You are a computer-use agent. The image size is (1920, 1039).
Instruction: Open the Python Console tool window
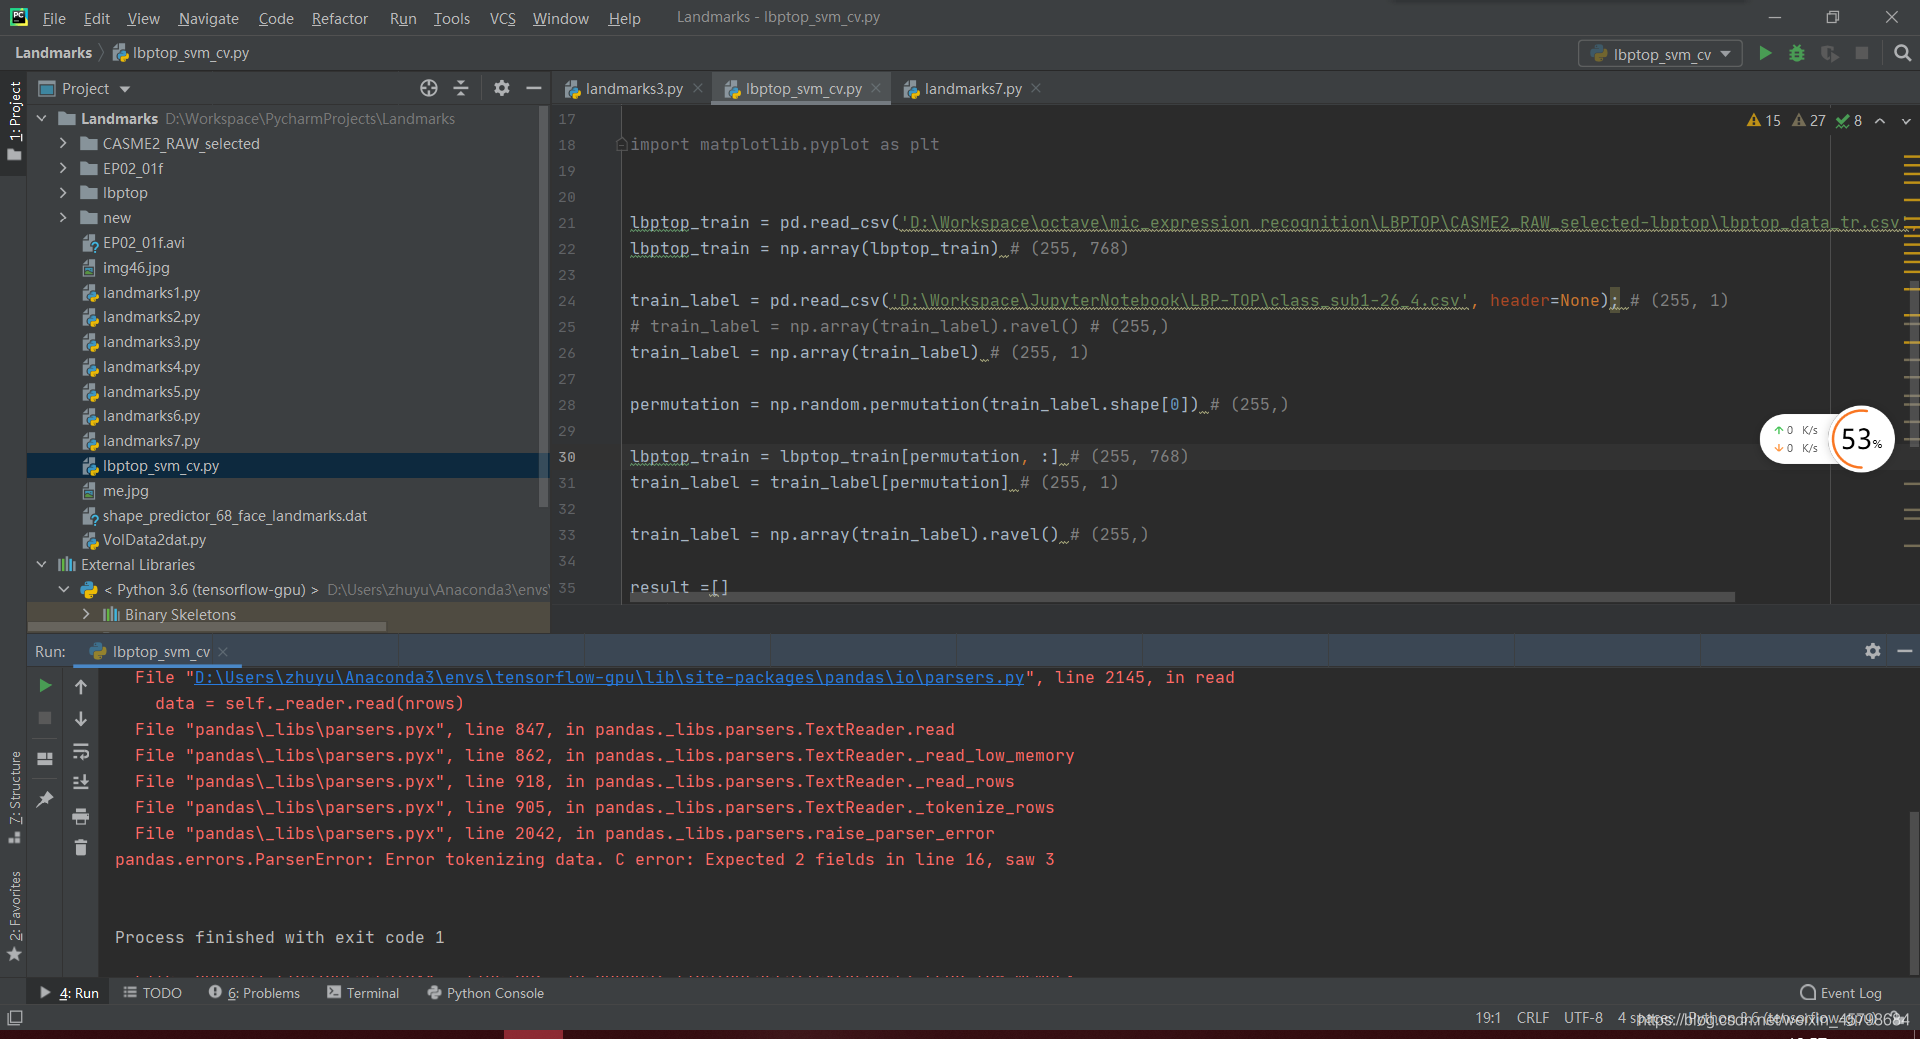point(485,993)
